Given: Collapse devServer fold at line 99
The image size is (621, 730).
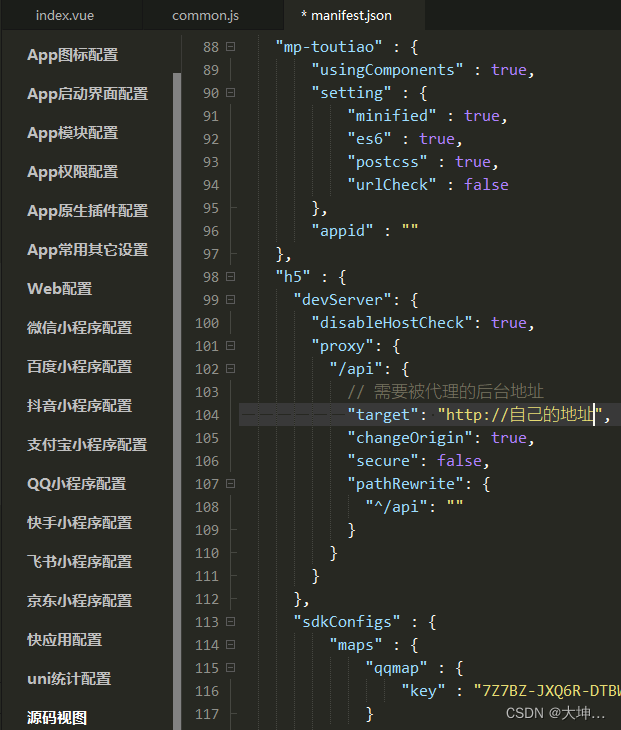Looking at the screenshot, I should [x=230, y=300].
